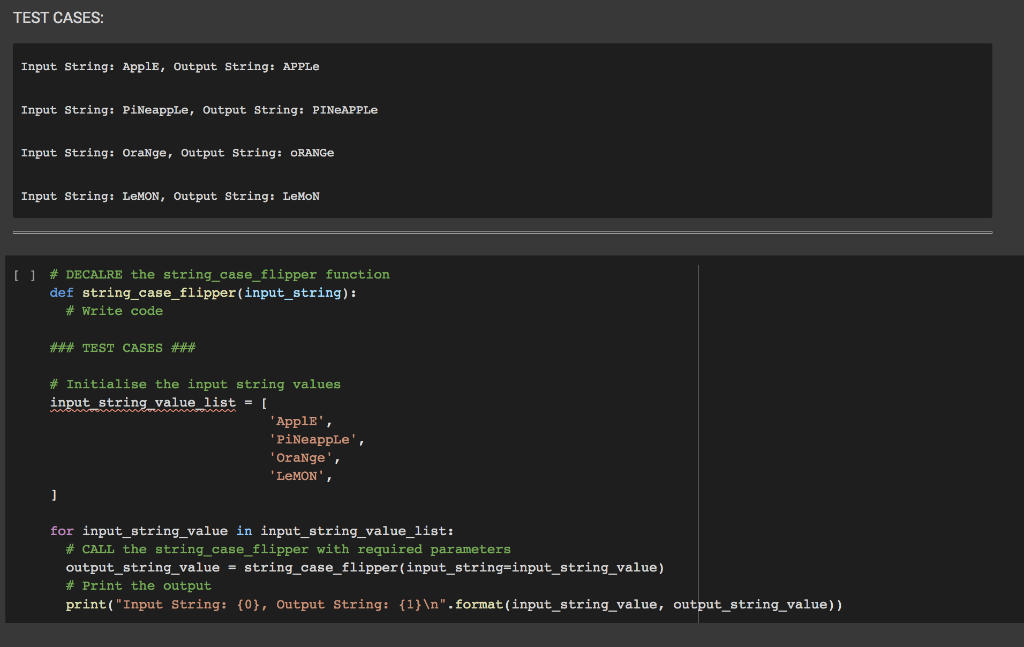Screen dimensions: 1024x647
Task: Click the '# Write code' comment line
Action: click(115, 311)
